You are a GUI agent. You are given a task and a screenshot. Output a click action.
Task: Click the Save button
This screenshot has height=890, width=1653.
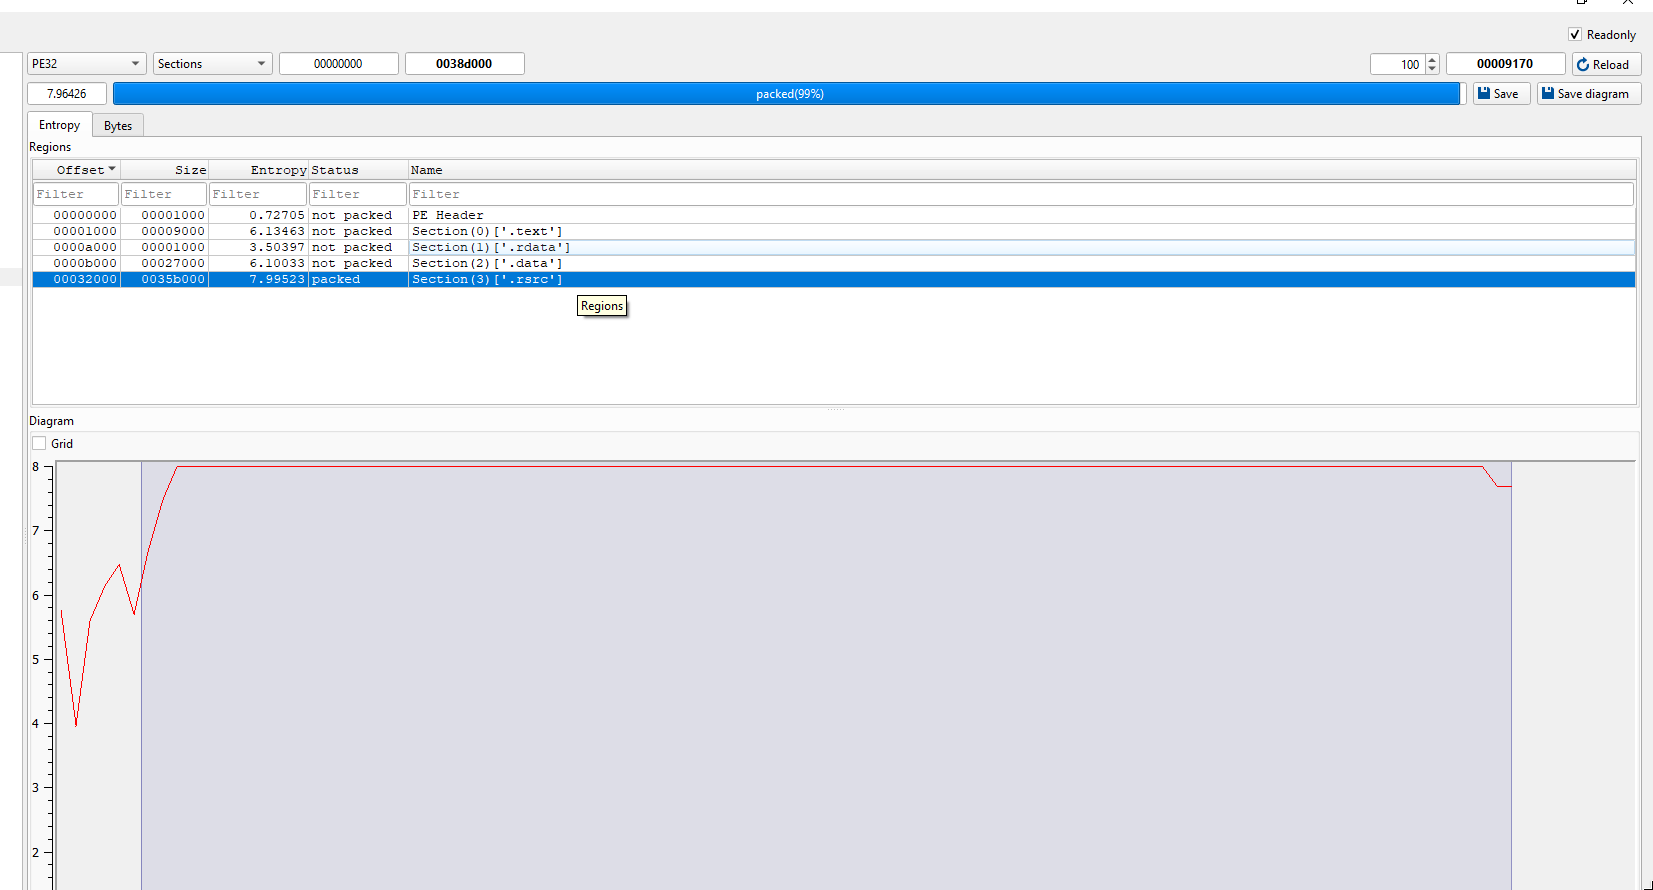click(1501, 93)
